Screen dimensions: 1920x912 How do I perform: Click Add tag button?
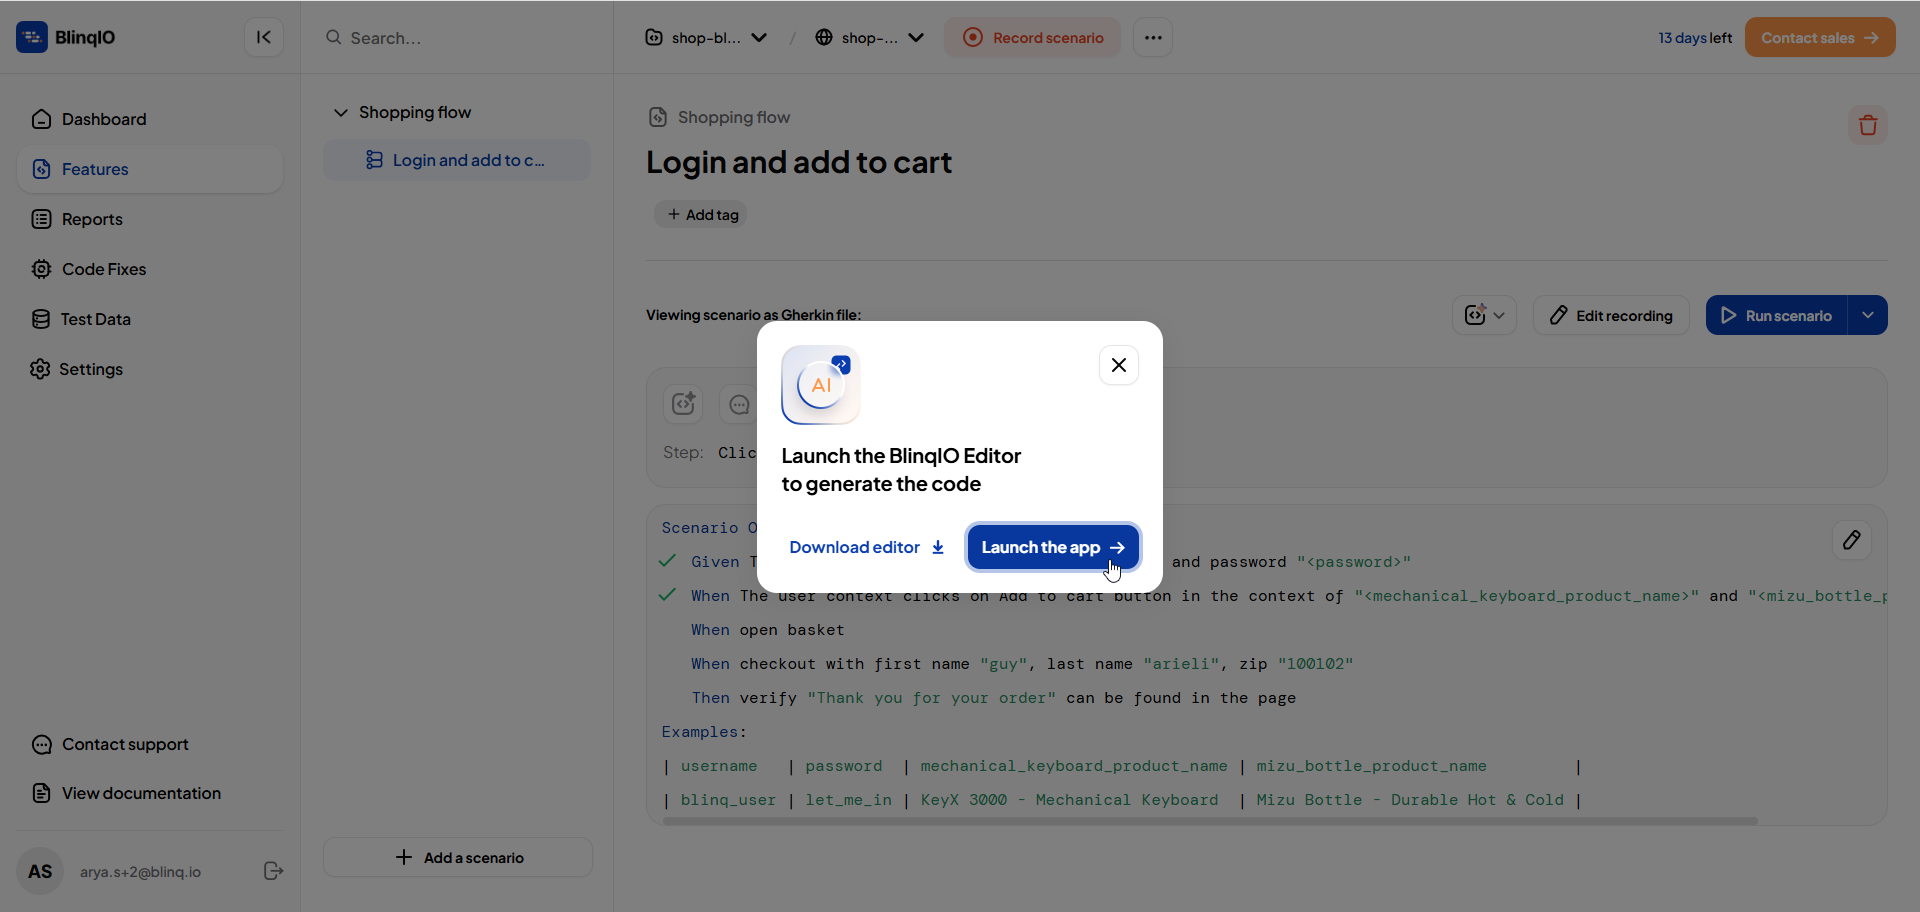tap(701, 214)
